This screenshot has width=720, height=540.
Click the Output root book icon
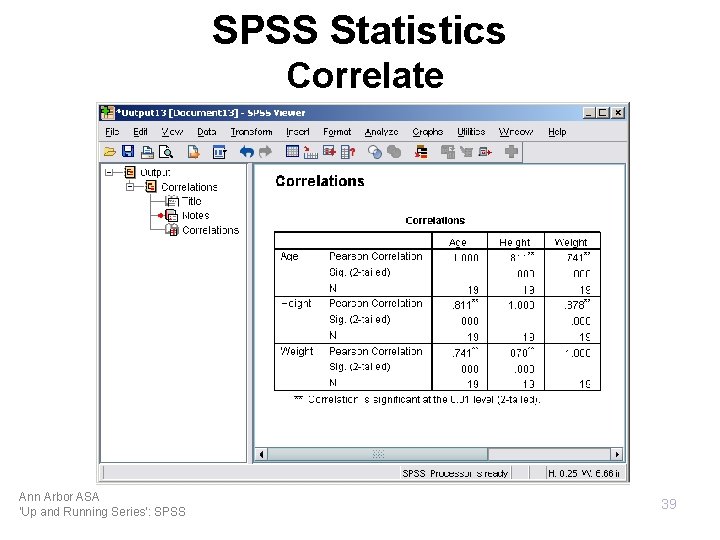pos(130,172)
